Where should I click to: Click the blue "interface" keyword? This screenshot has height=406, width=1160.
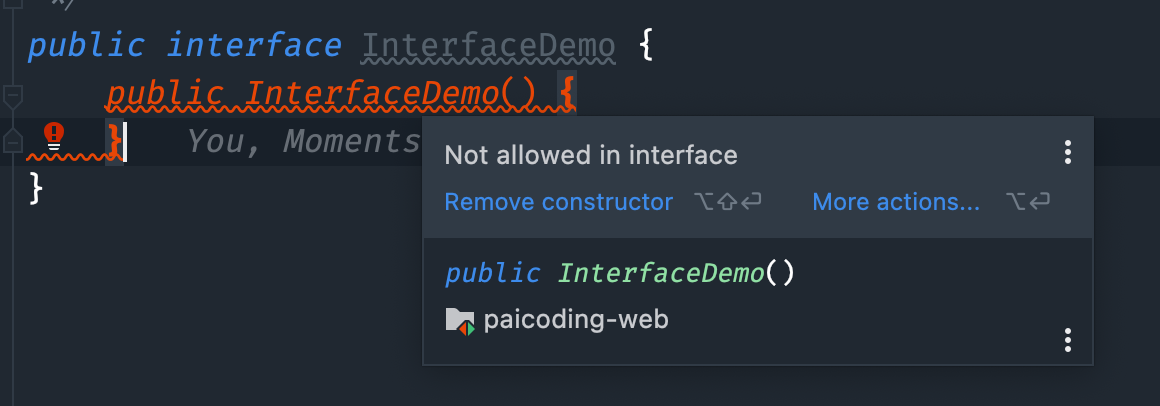[254, 47]
